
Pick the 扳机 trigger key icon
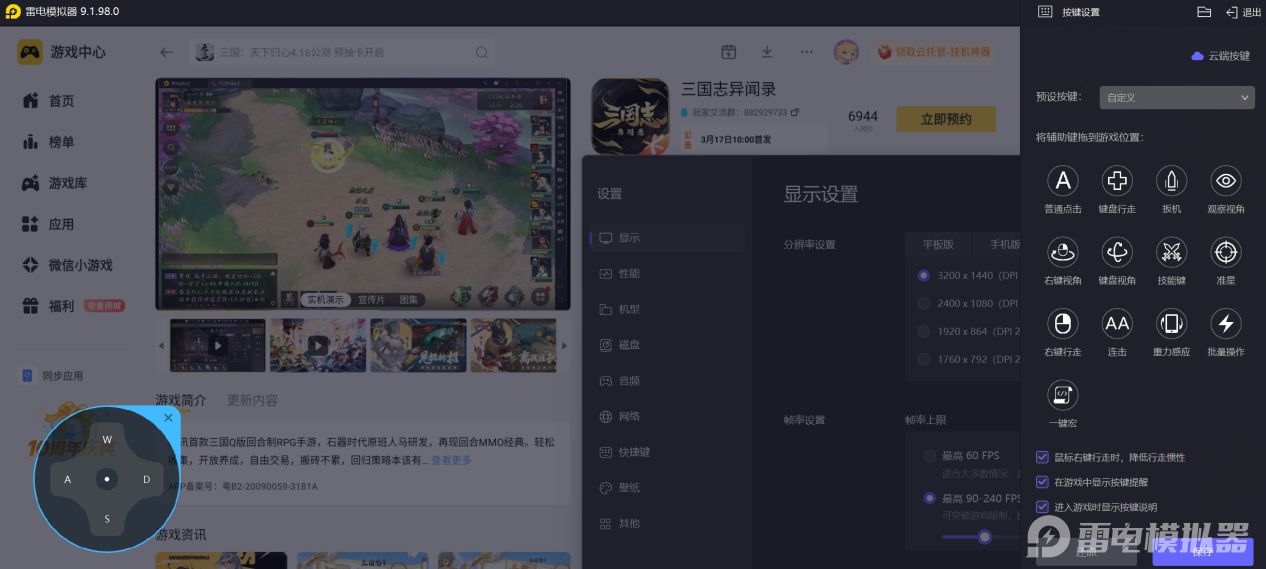[x=1171, y=181]
